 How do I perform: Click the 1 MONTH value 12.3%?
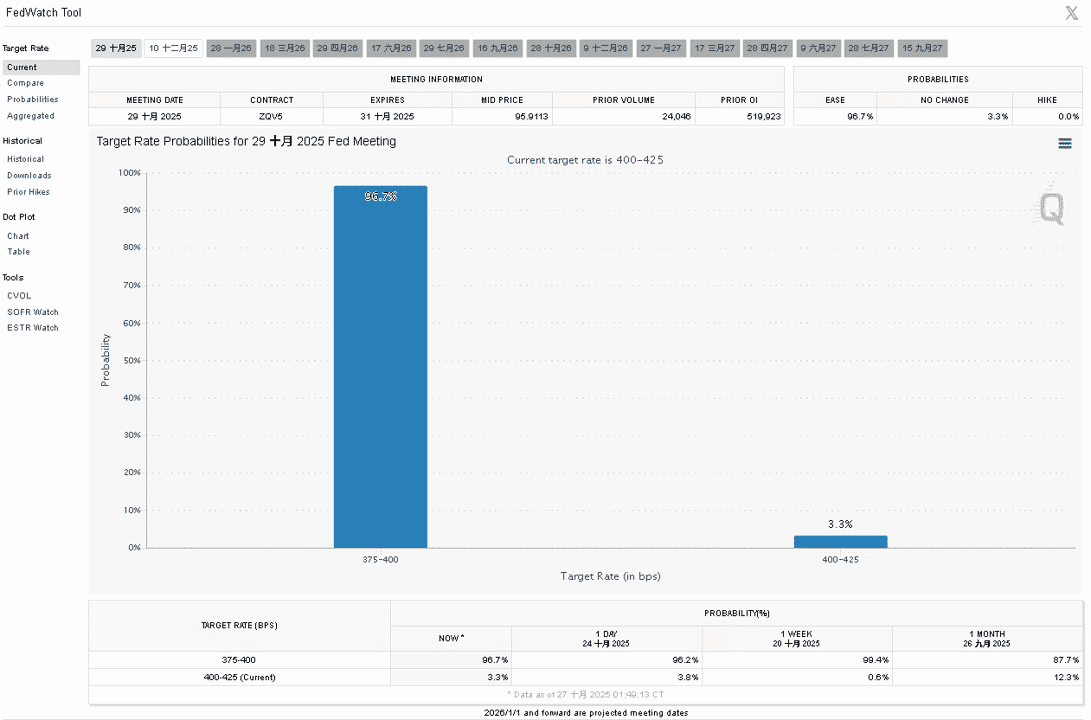(1066, 678)
